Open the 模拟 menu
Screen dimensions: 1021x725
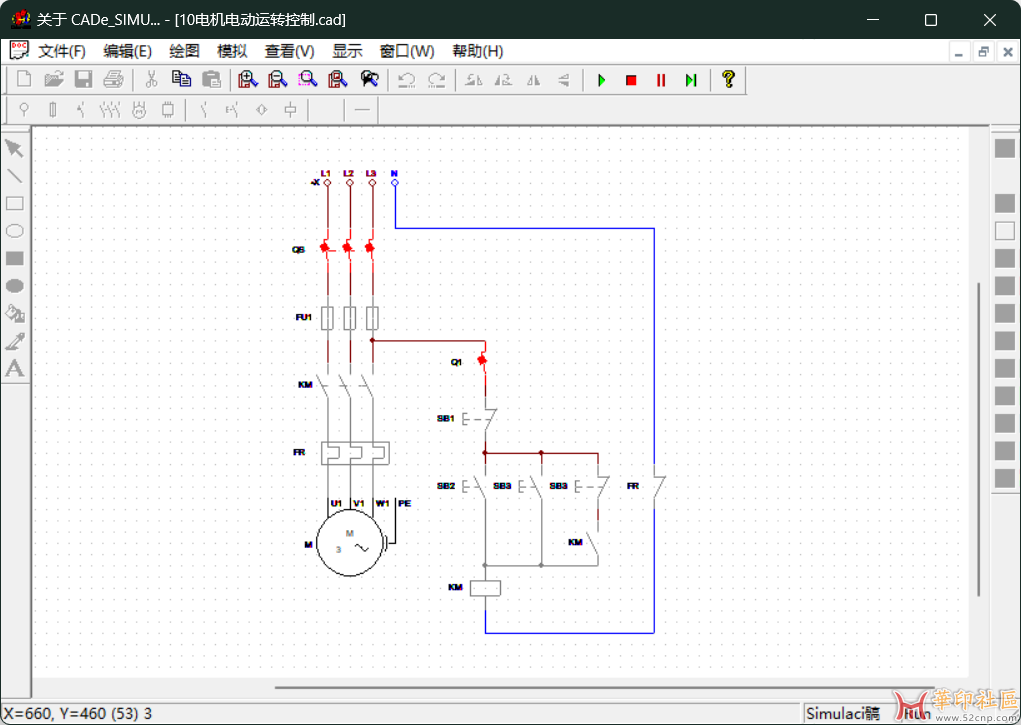pyautogui.click(x=232, y=51)
